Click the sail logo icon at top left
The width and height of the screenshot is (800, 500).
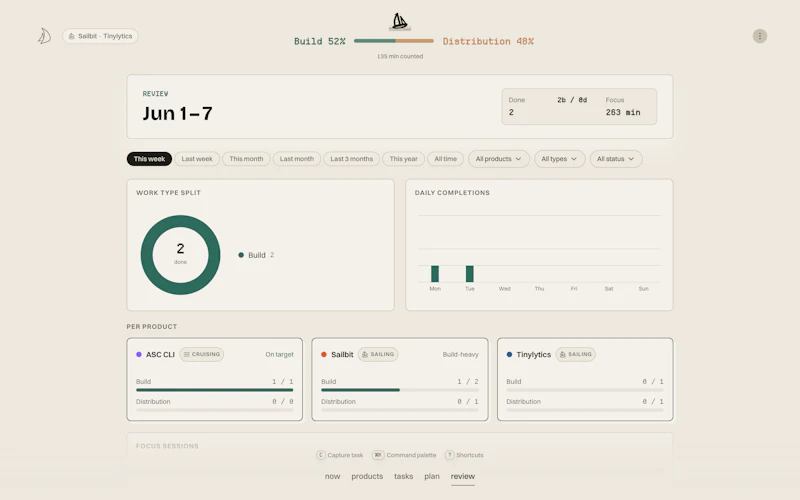pyautogui.click(x=44, y=36)
